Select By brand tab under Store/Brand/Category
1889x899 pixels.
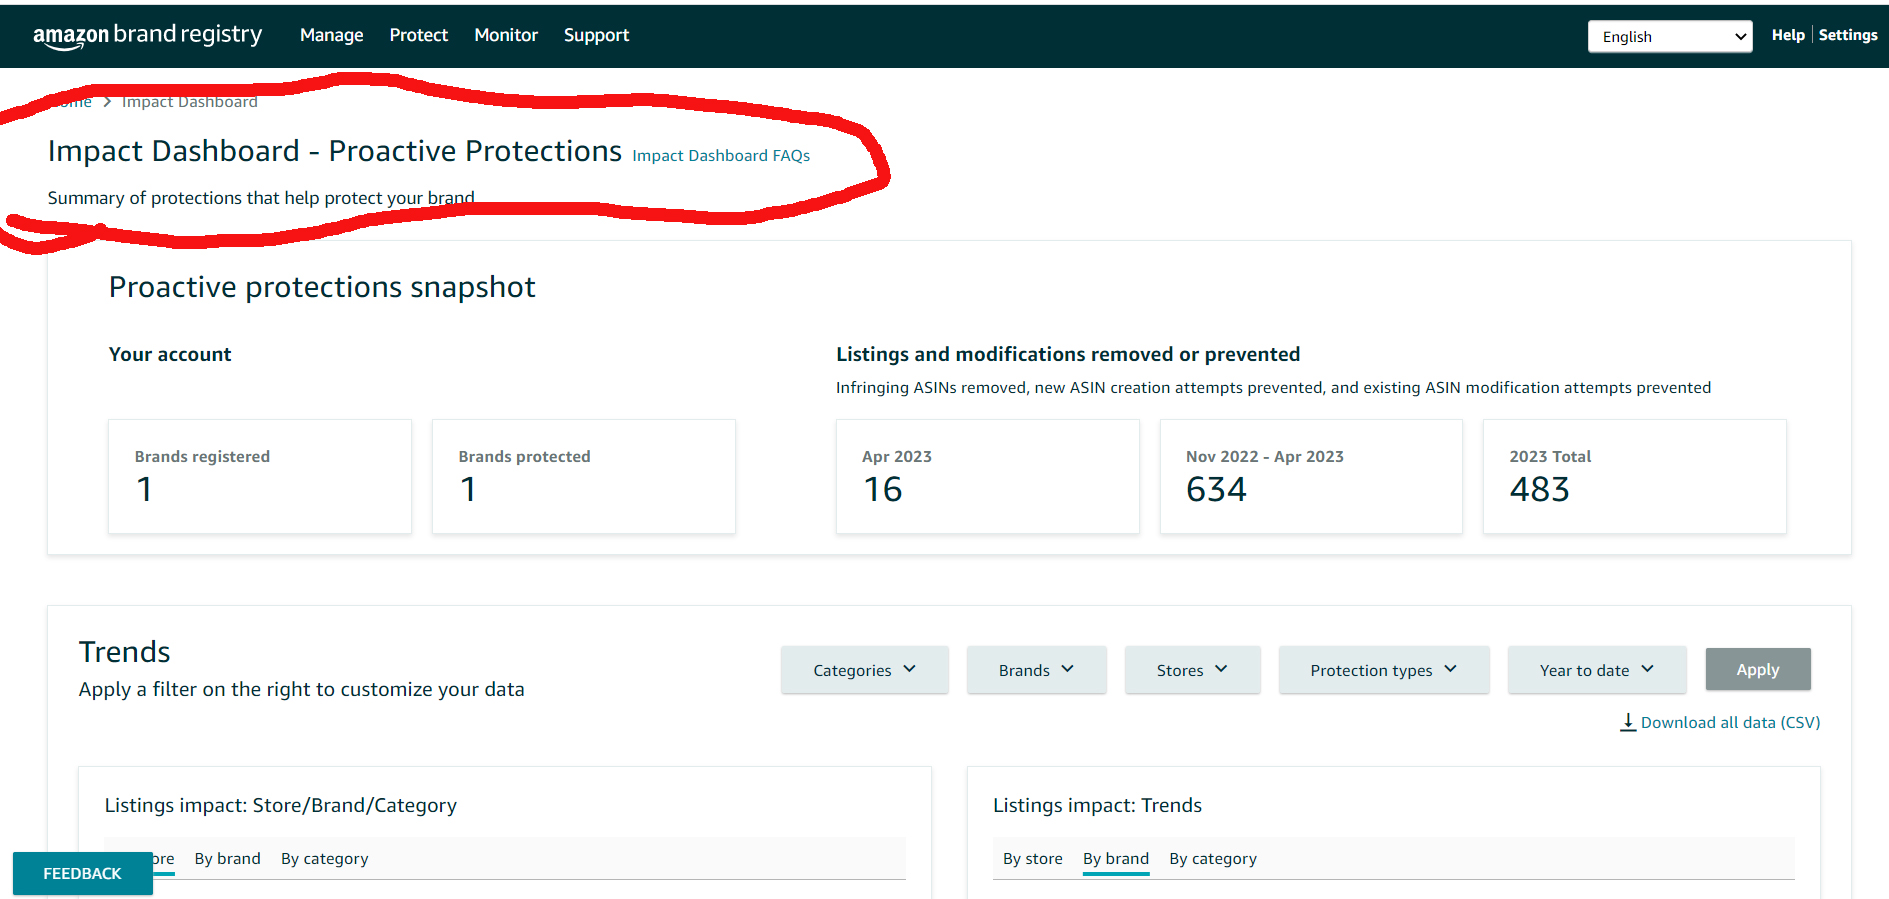pos(228,858)
